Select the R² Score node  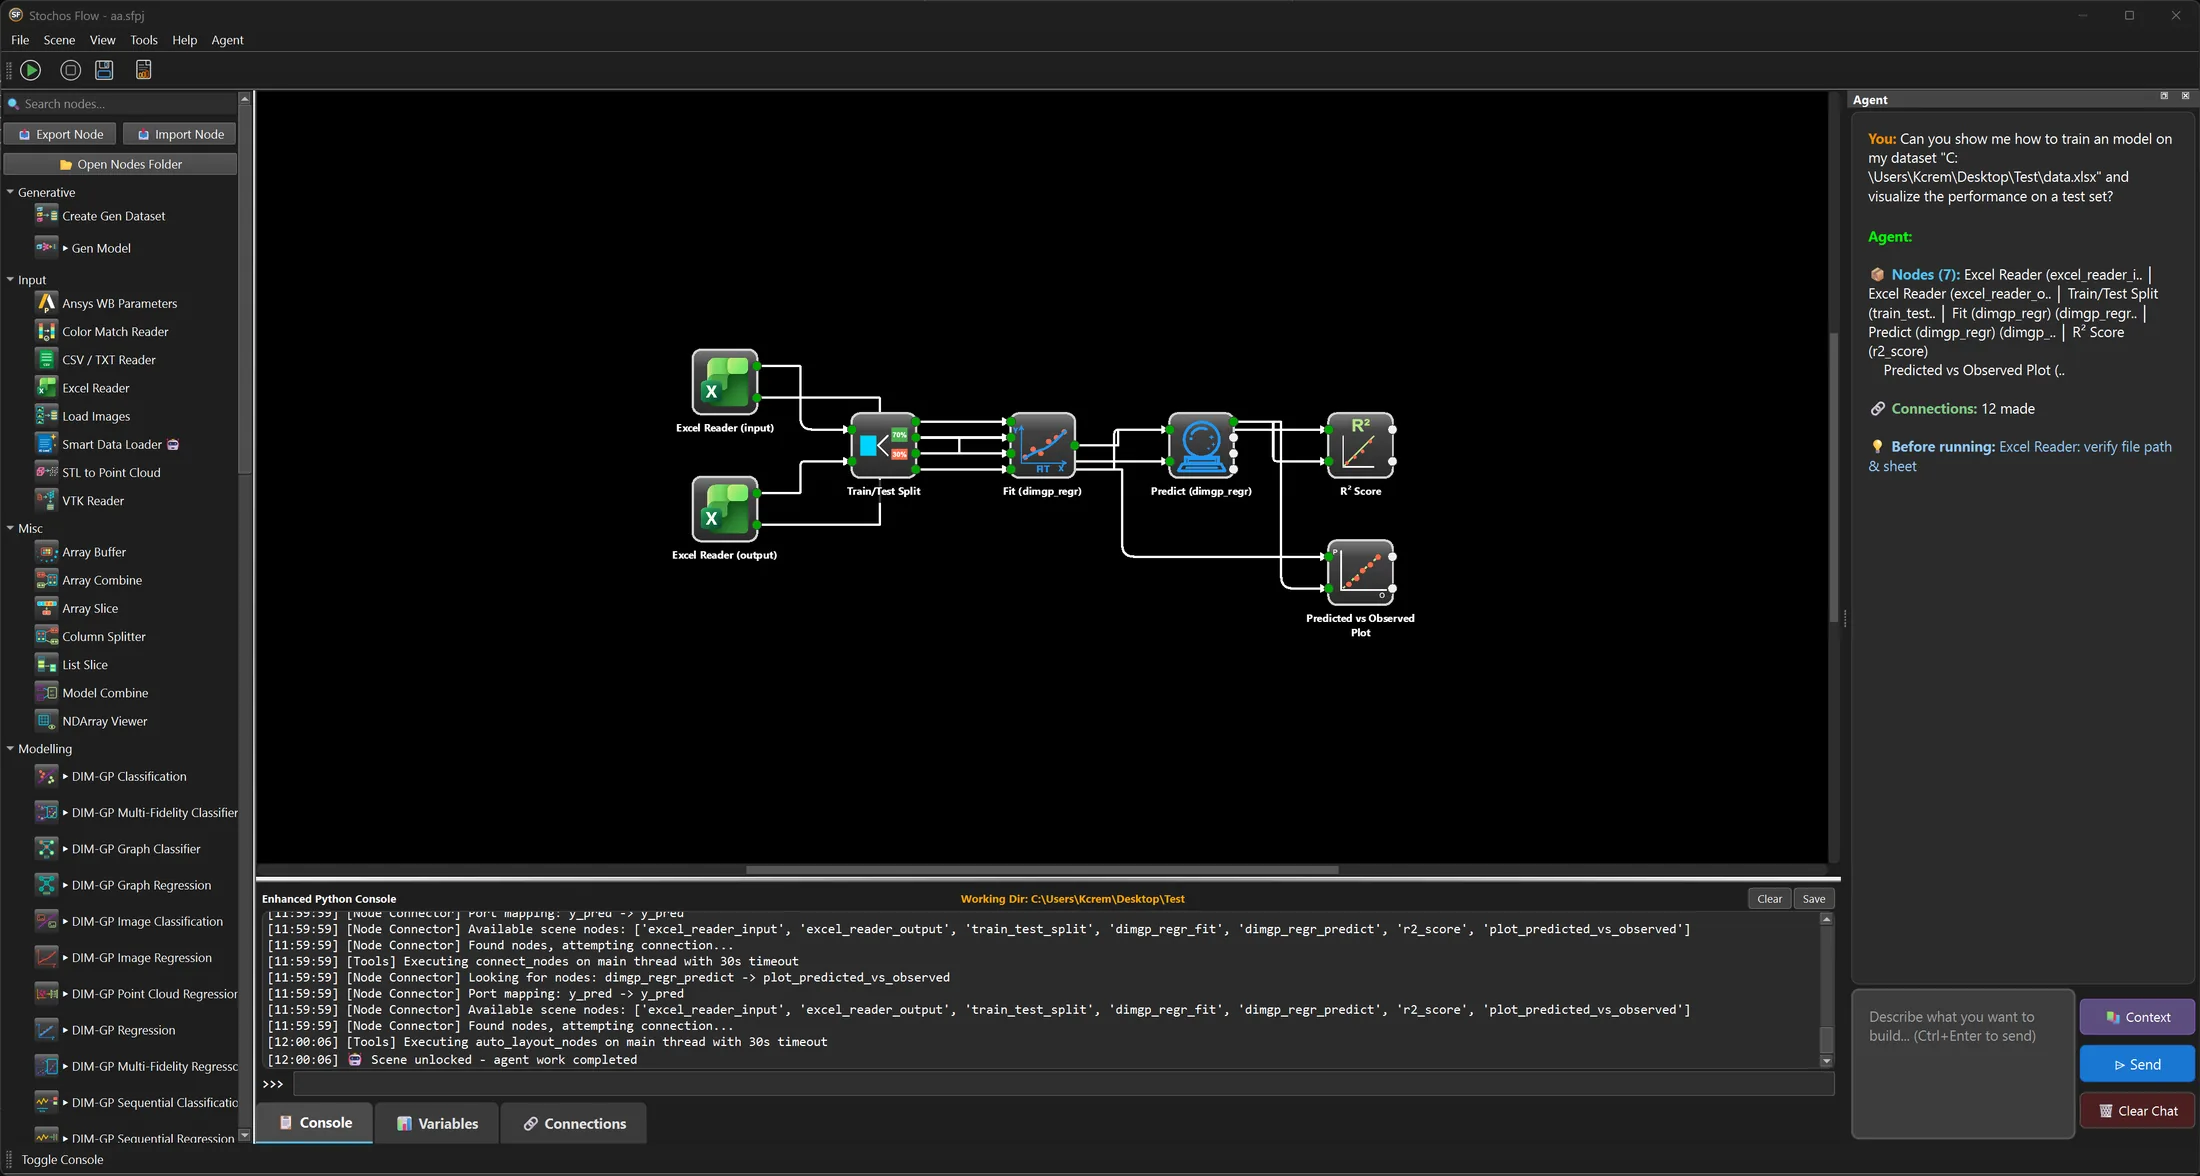1360,445
